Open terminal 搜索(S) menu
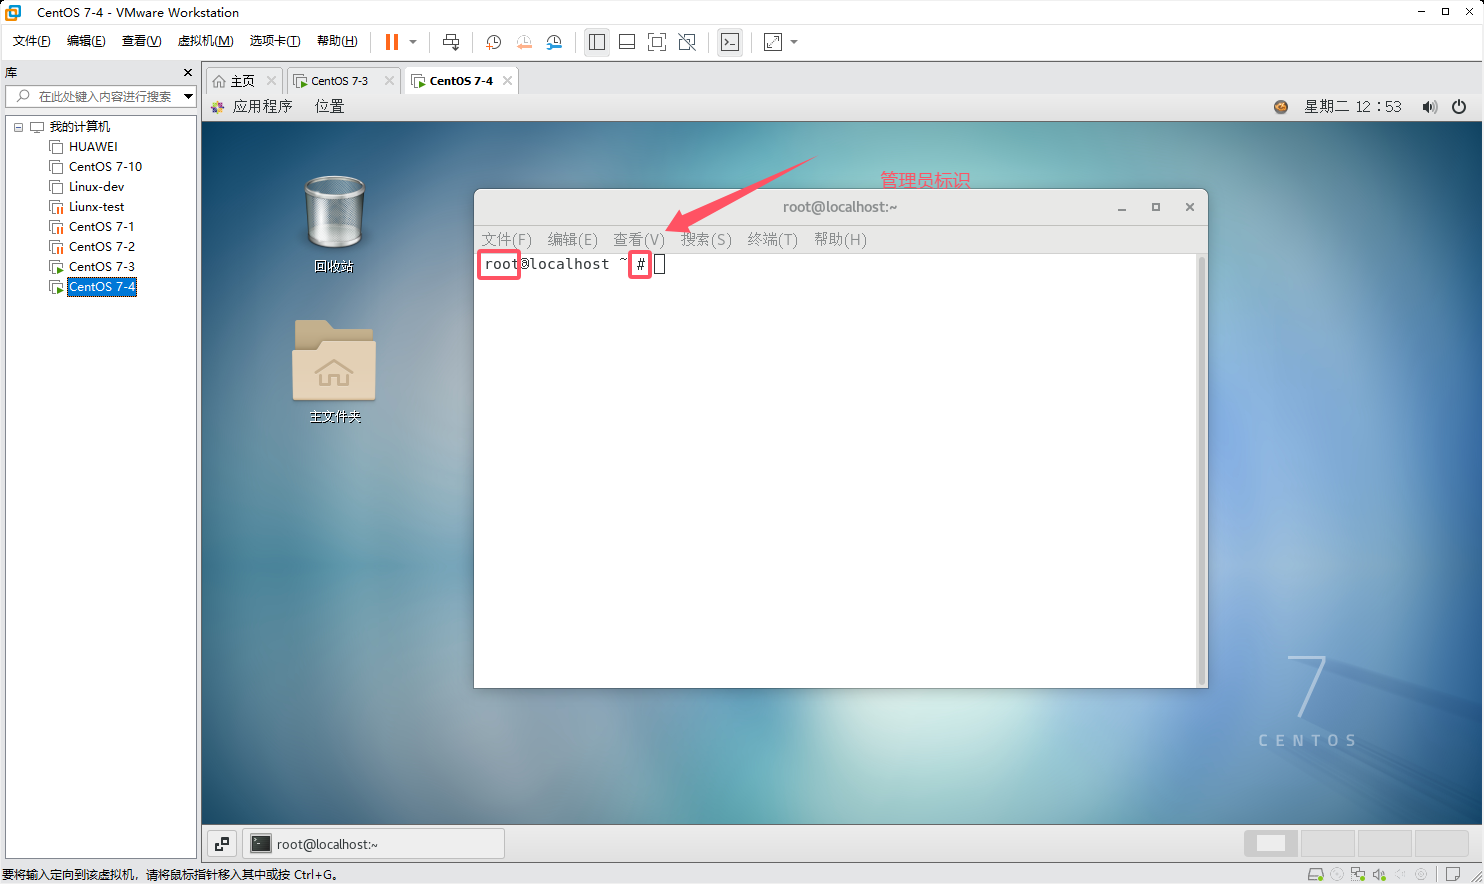1484x884 pixels. coord(706,239)
